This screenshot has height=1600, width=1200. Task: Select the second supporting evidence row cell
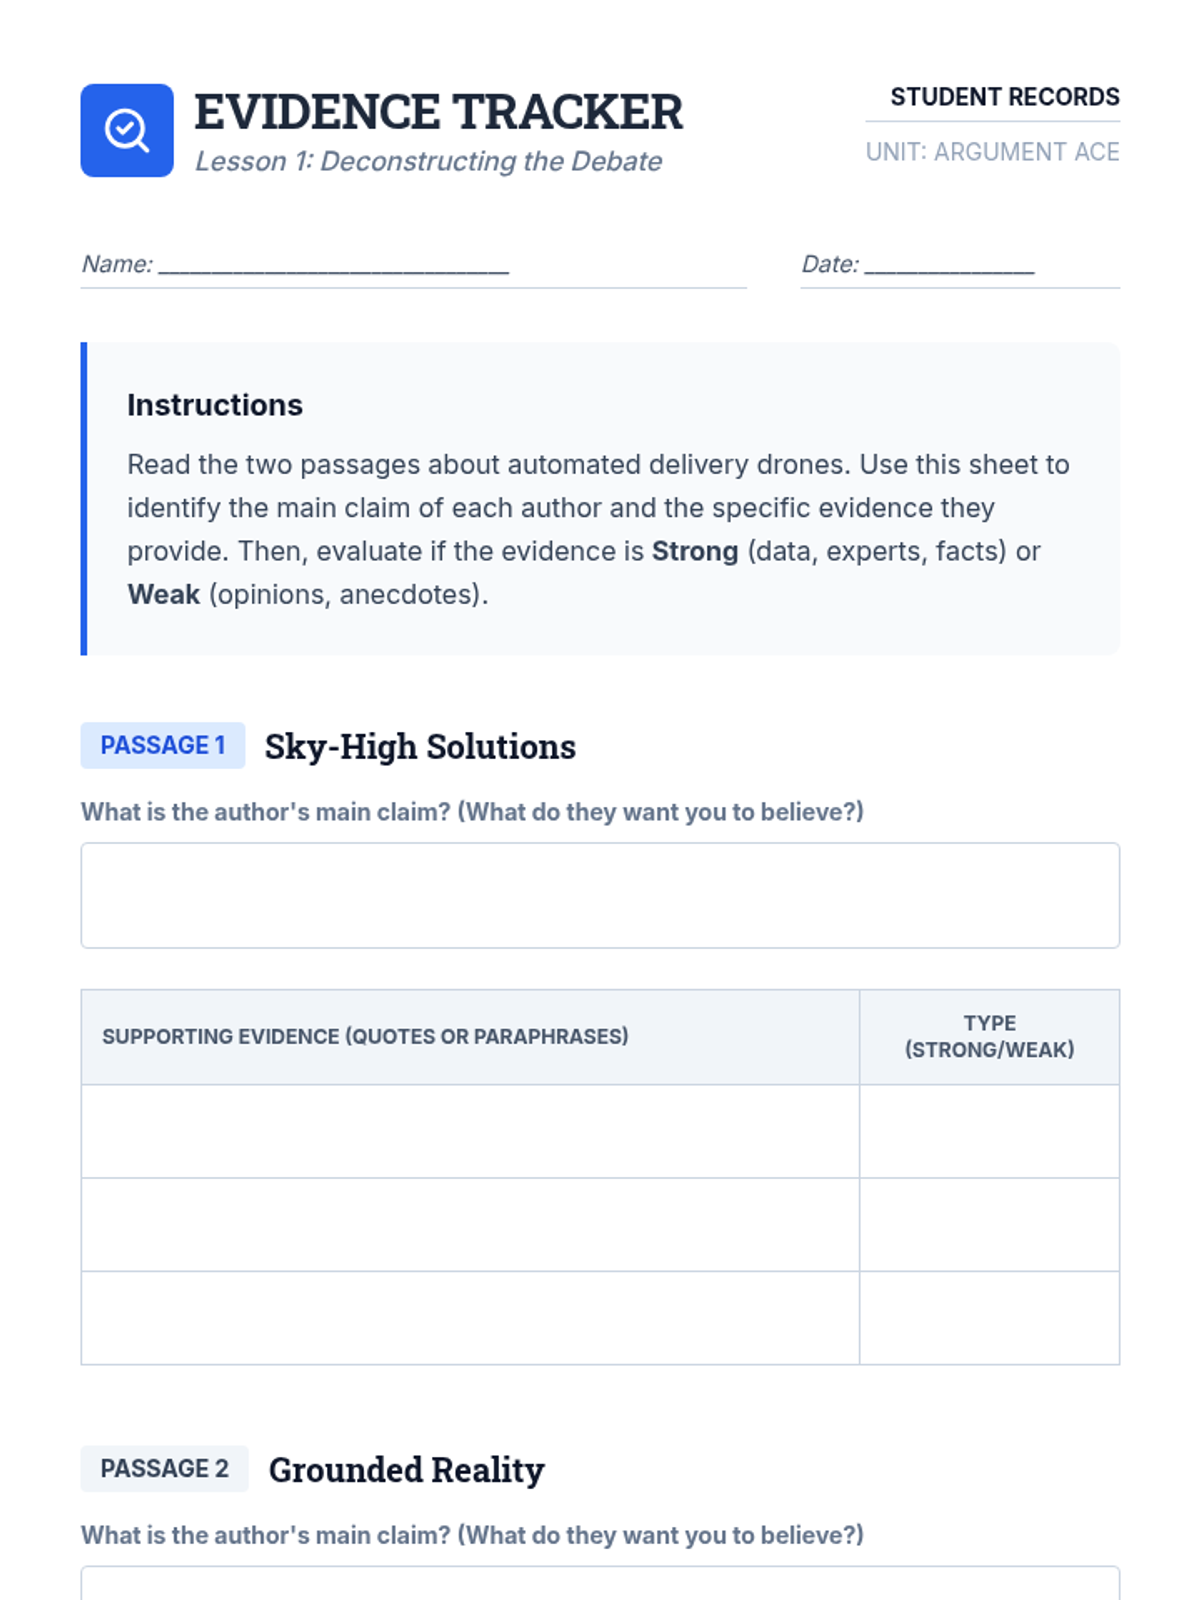pyautogui.click(x=470, y=1224)
